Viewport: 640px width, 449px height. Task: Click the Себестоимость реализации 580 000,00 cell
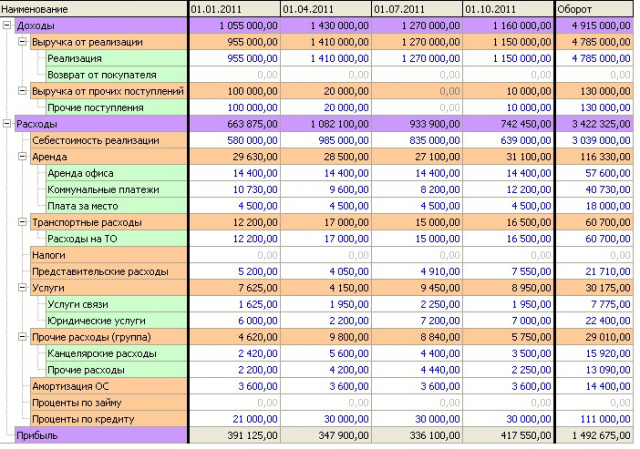click(x=235, y=140)
